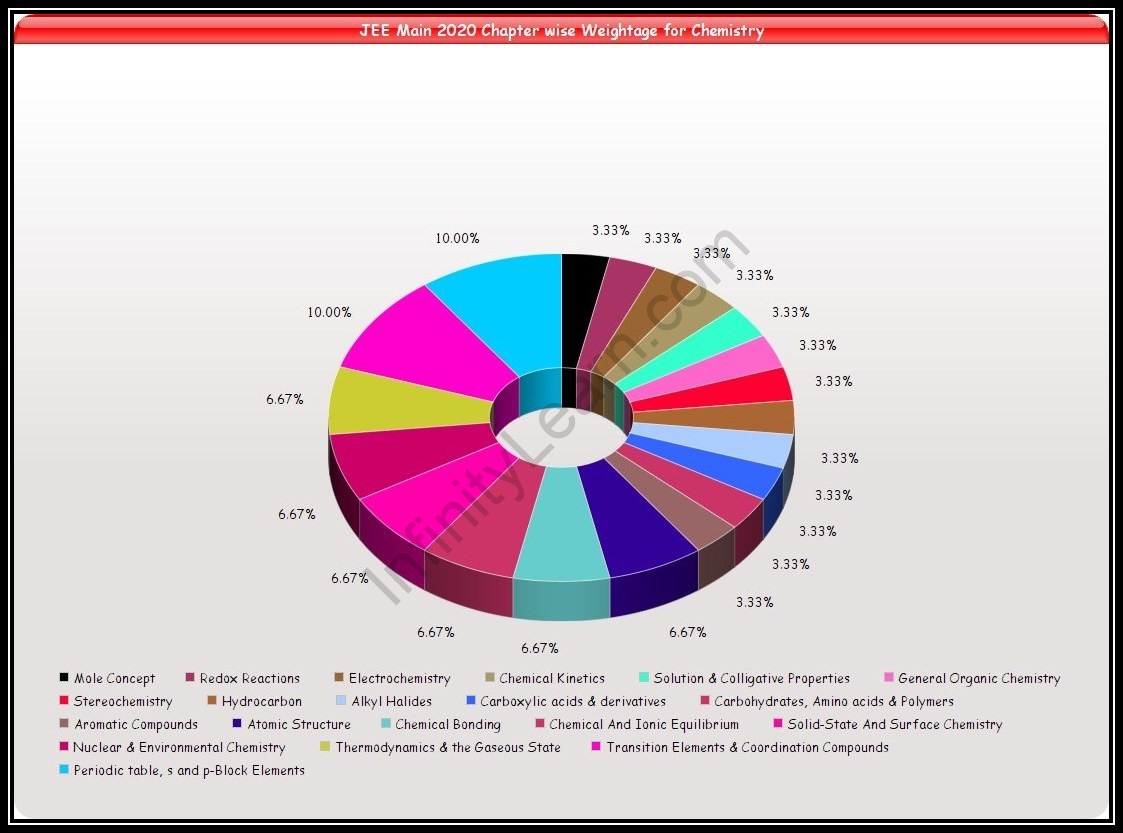Screen dimensions: 1123x833
Task: Select the Chemical Kinetics legend entry text
Action: (x=552, y=678)
